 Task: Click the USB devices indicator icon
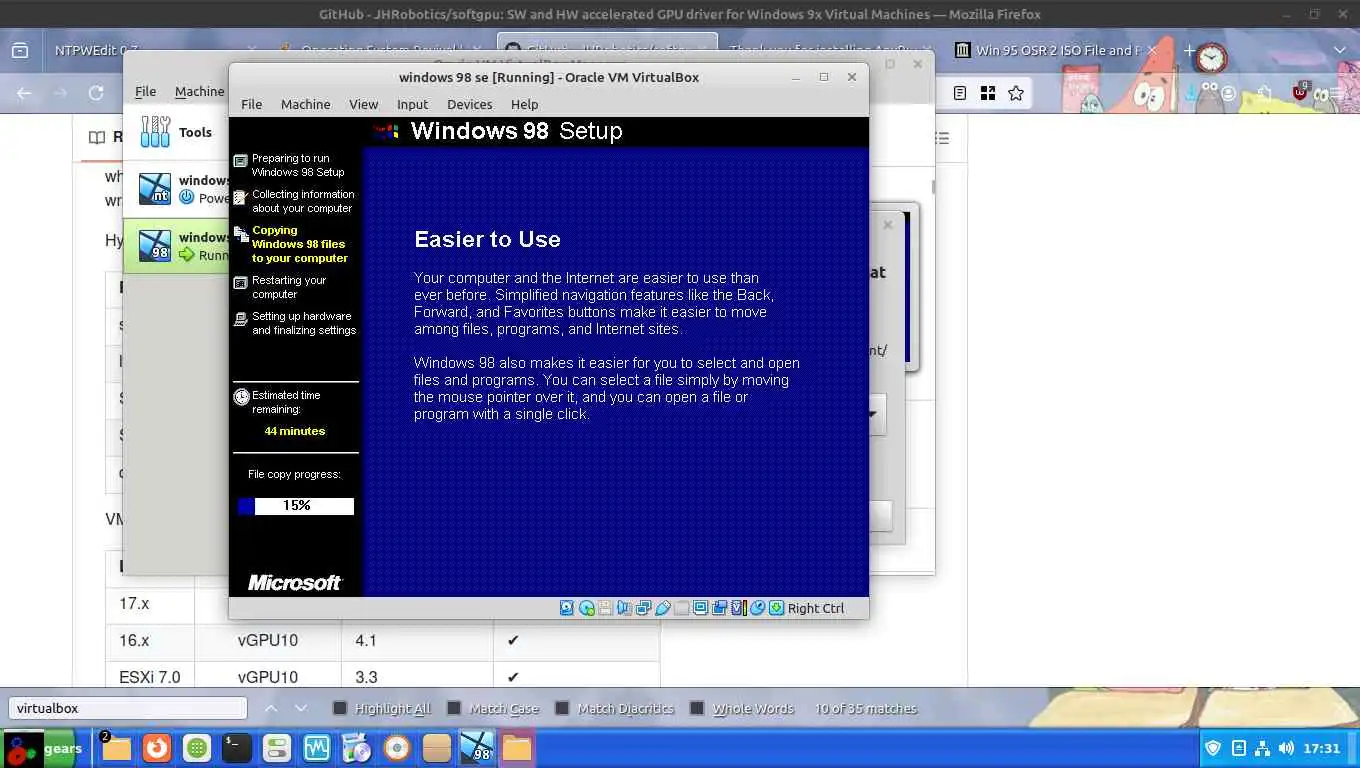click(663, 608)
